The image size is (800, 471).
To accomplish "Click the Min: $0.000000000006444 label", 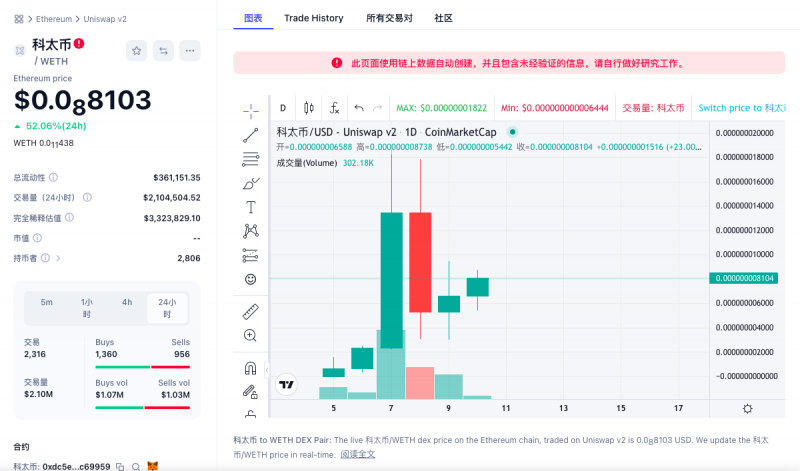I will click(x=555, y=108).
